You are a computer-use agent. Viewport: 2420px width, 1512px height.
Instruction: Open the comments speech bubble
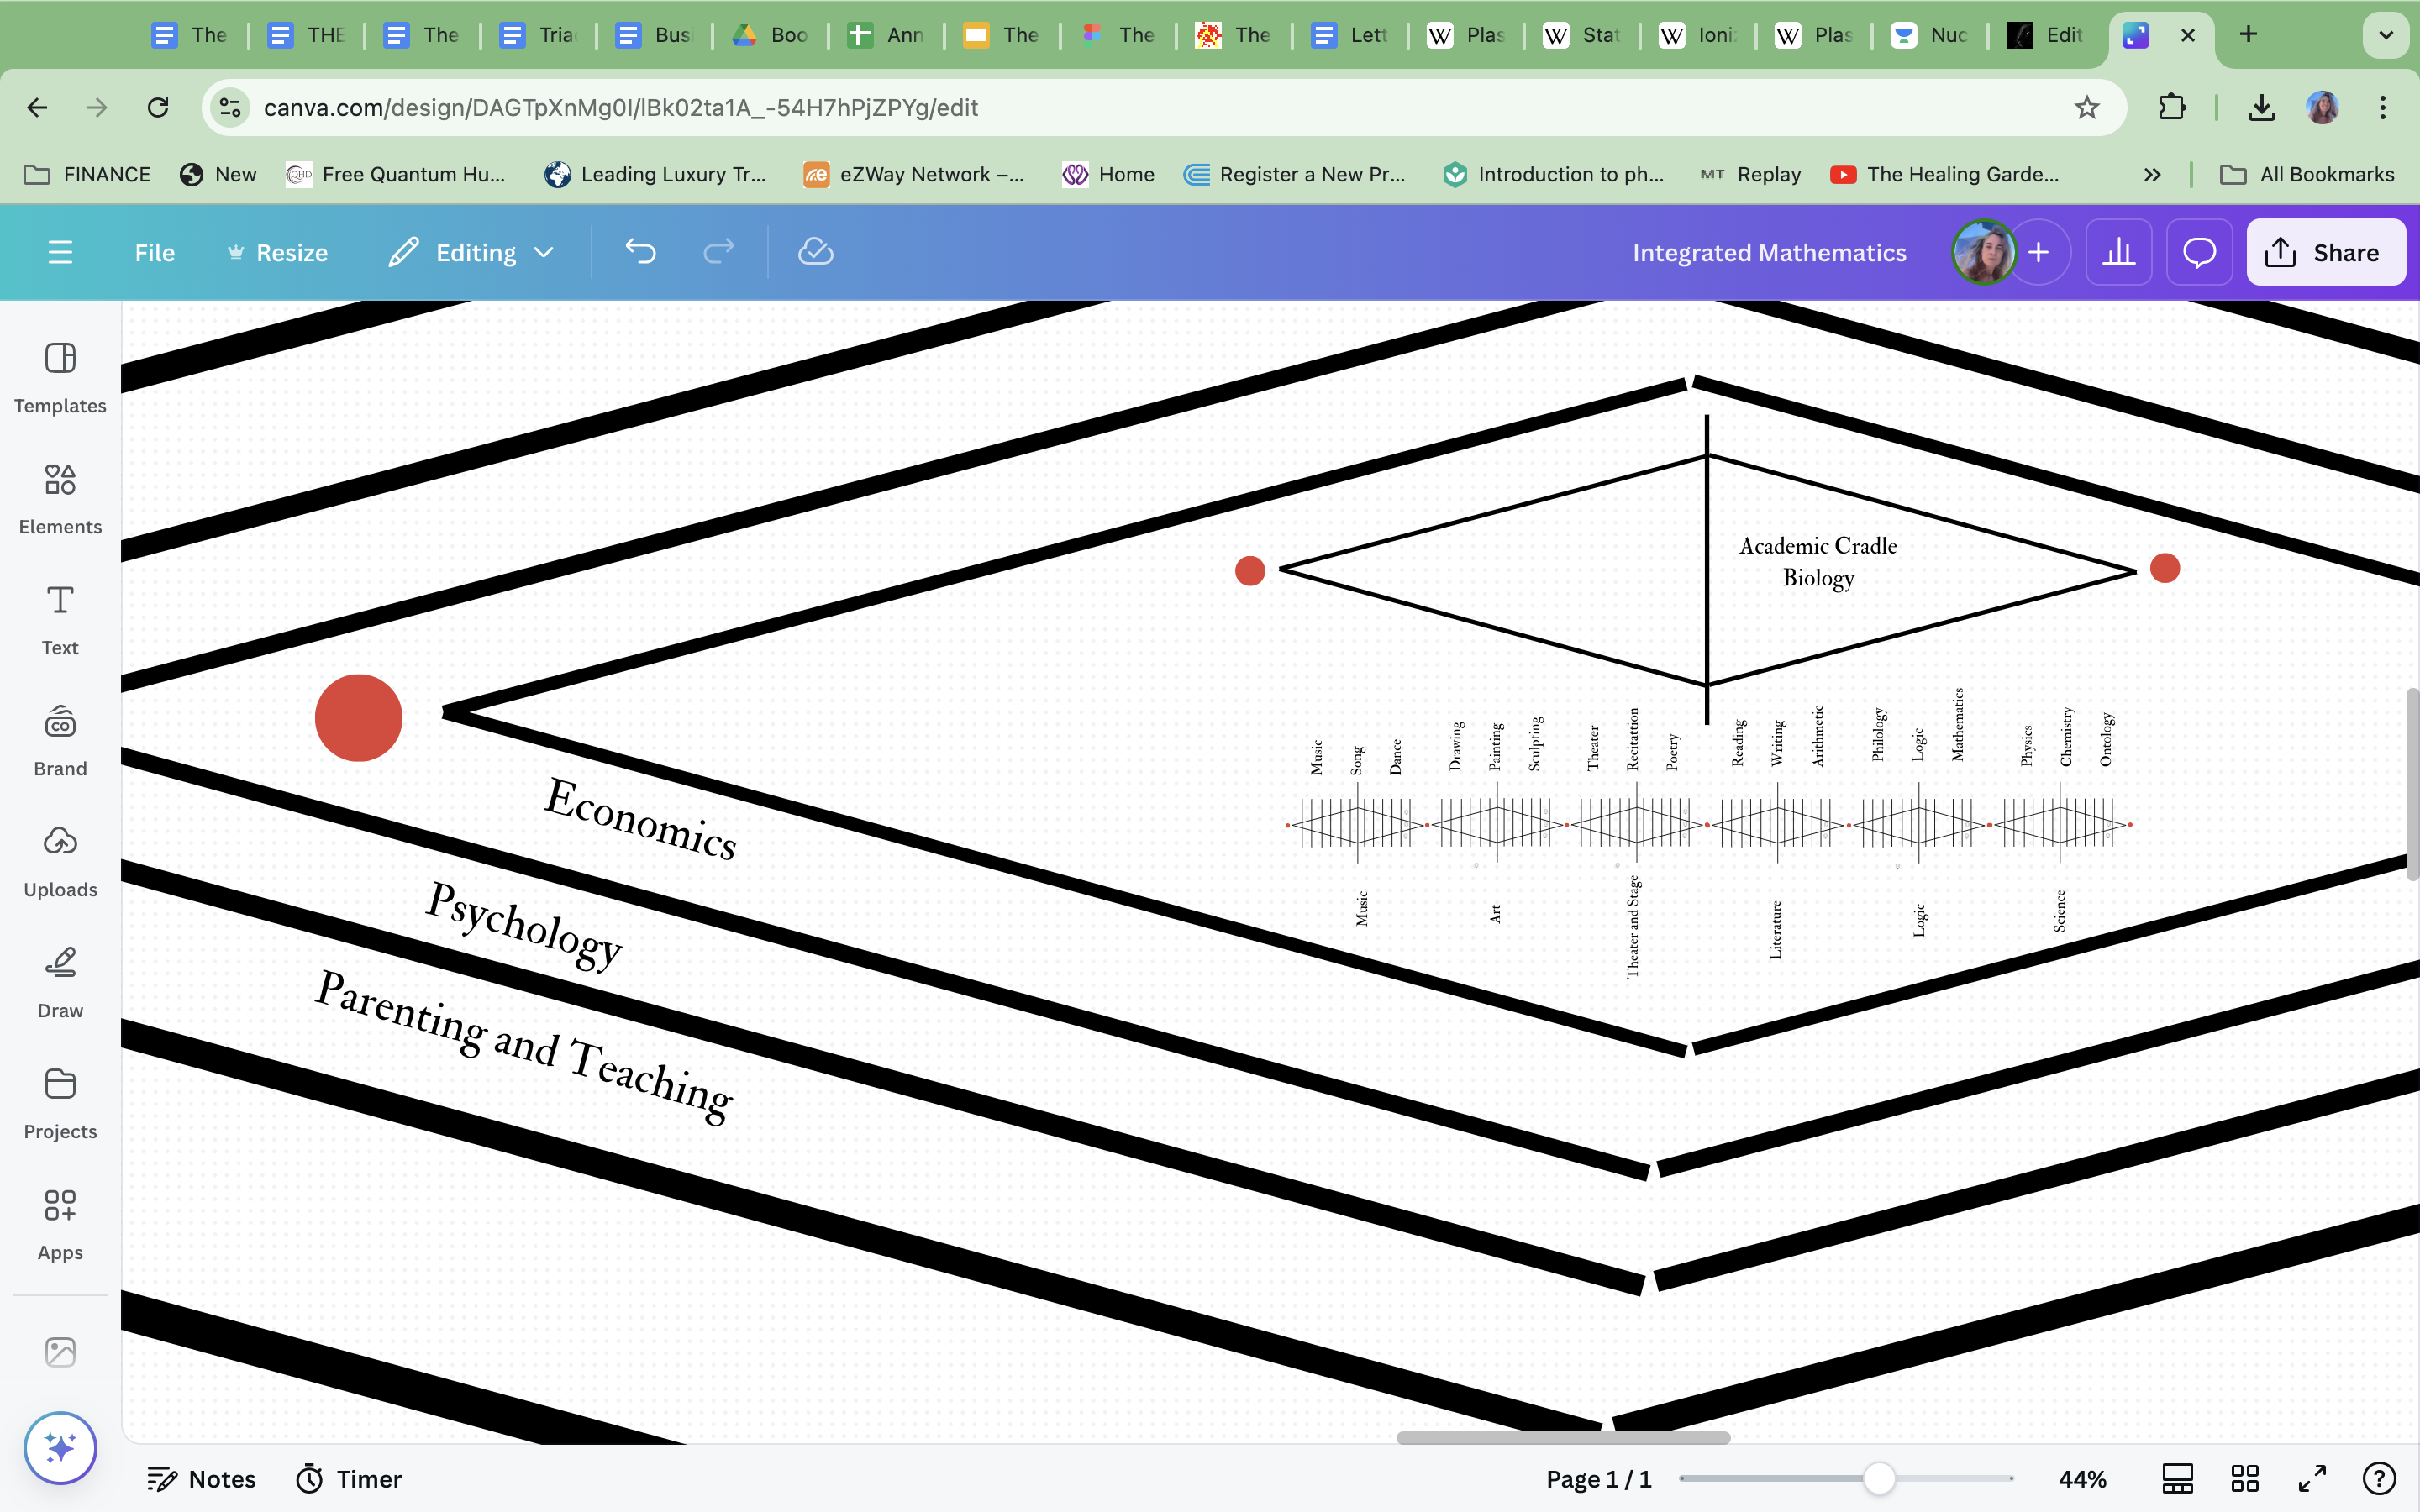coord(2199,252)
